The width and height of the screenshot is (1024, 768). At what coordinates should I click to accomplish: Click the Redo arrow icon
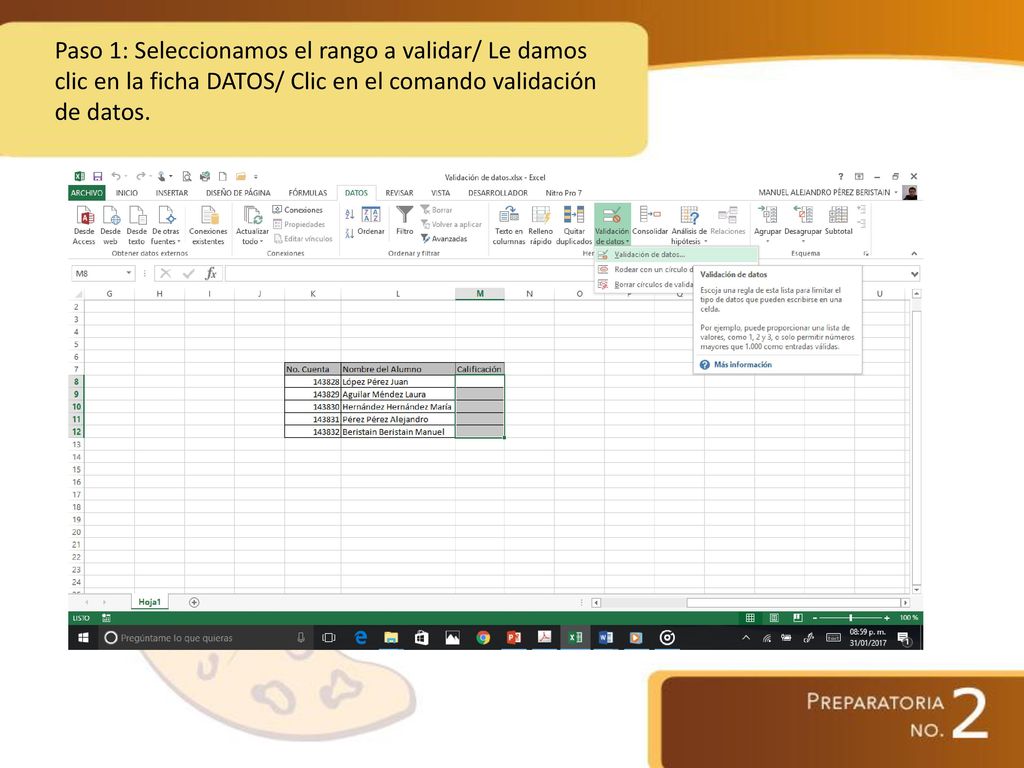[140, 176]
